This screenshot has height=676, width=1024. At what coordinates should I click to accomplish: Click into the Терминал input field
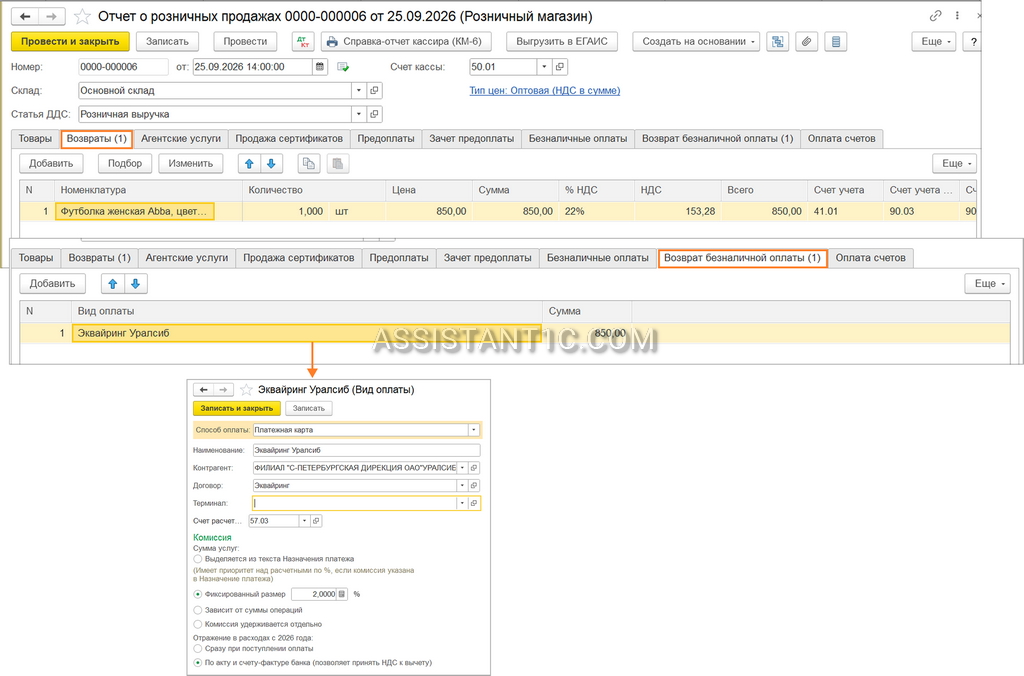point(355,504)
